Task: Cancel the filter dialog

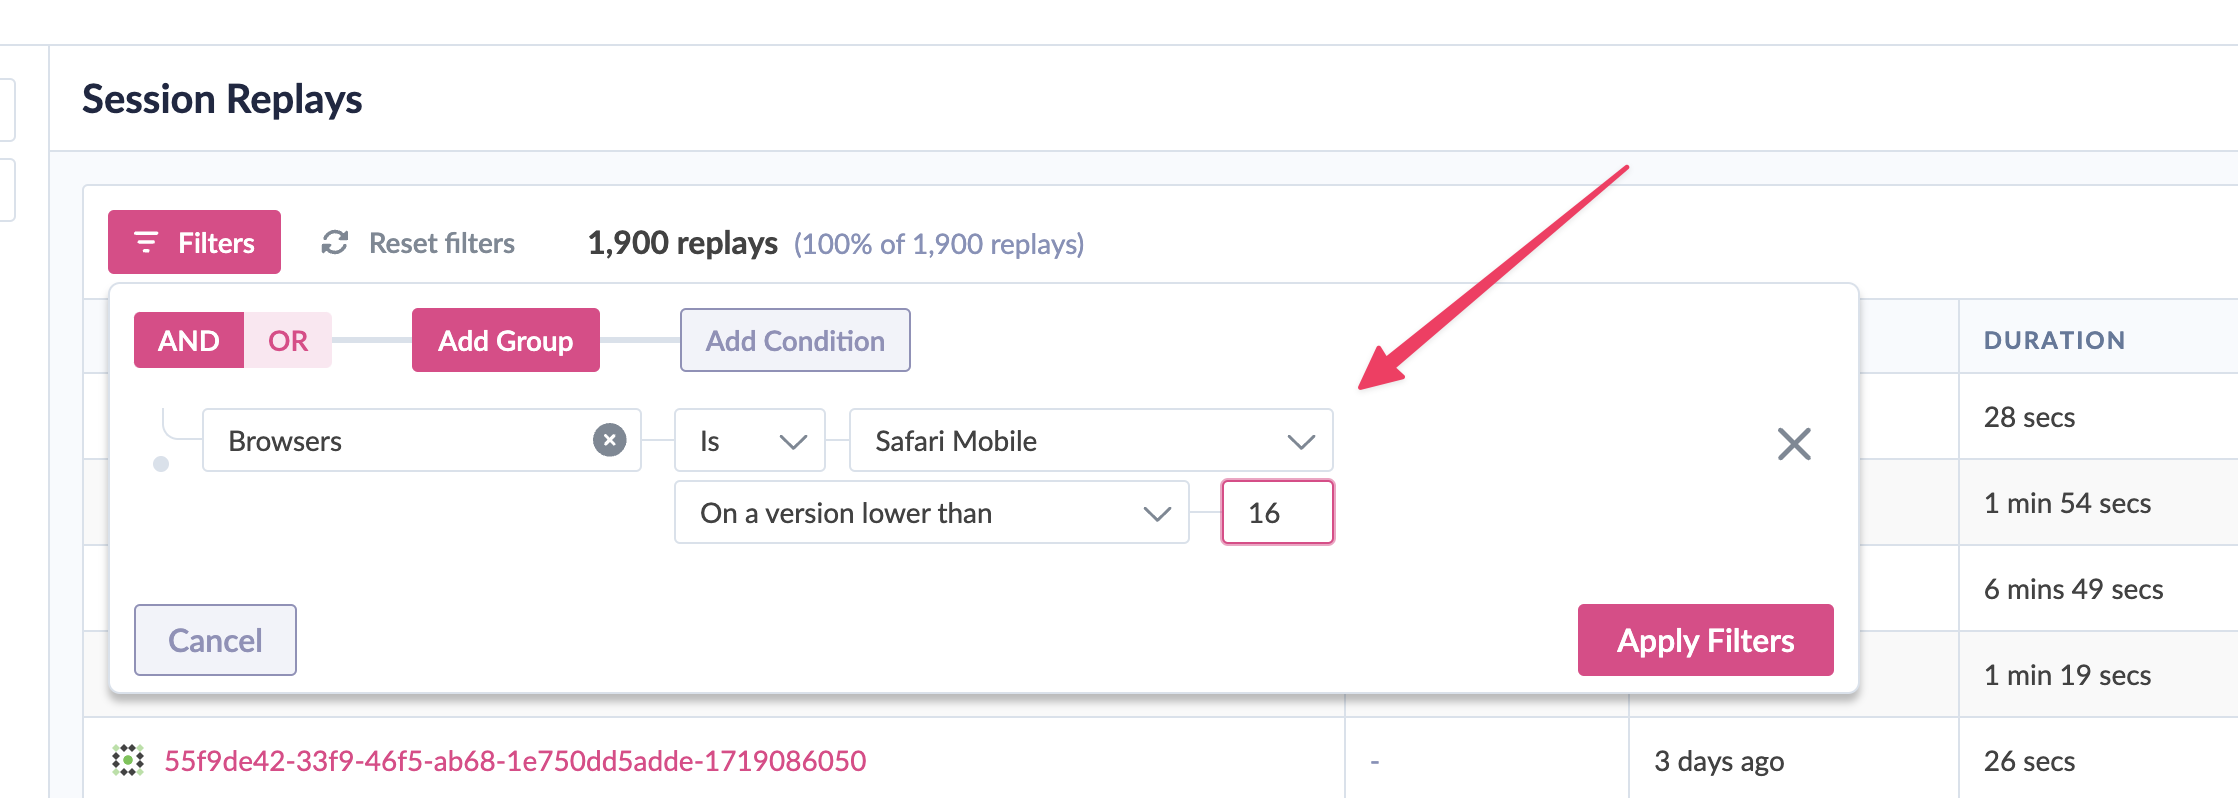Action: tap(215, 640)
